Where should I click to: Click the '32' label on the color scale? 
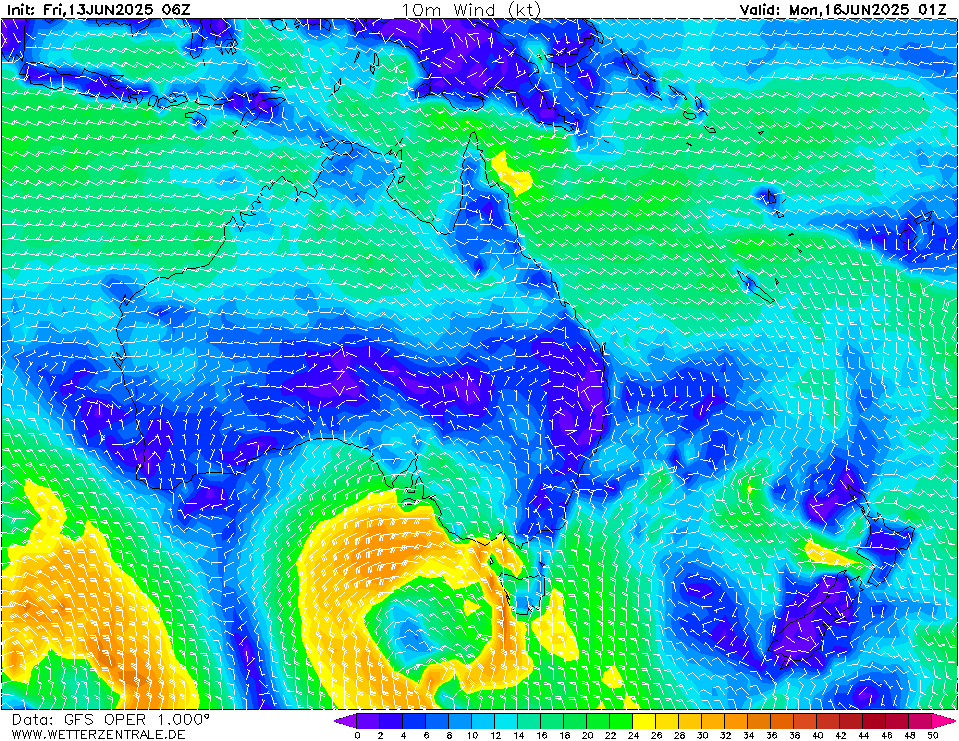pyautogui.click(x=726, y=735)
